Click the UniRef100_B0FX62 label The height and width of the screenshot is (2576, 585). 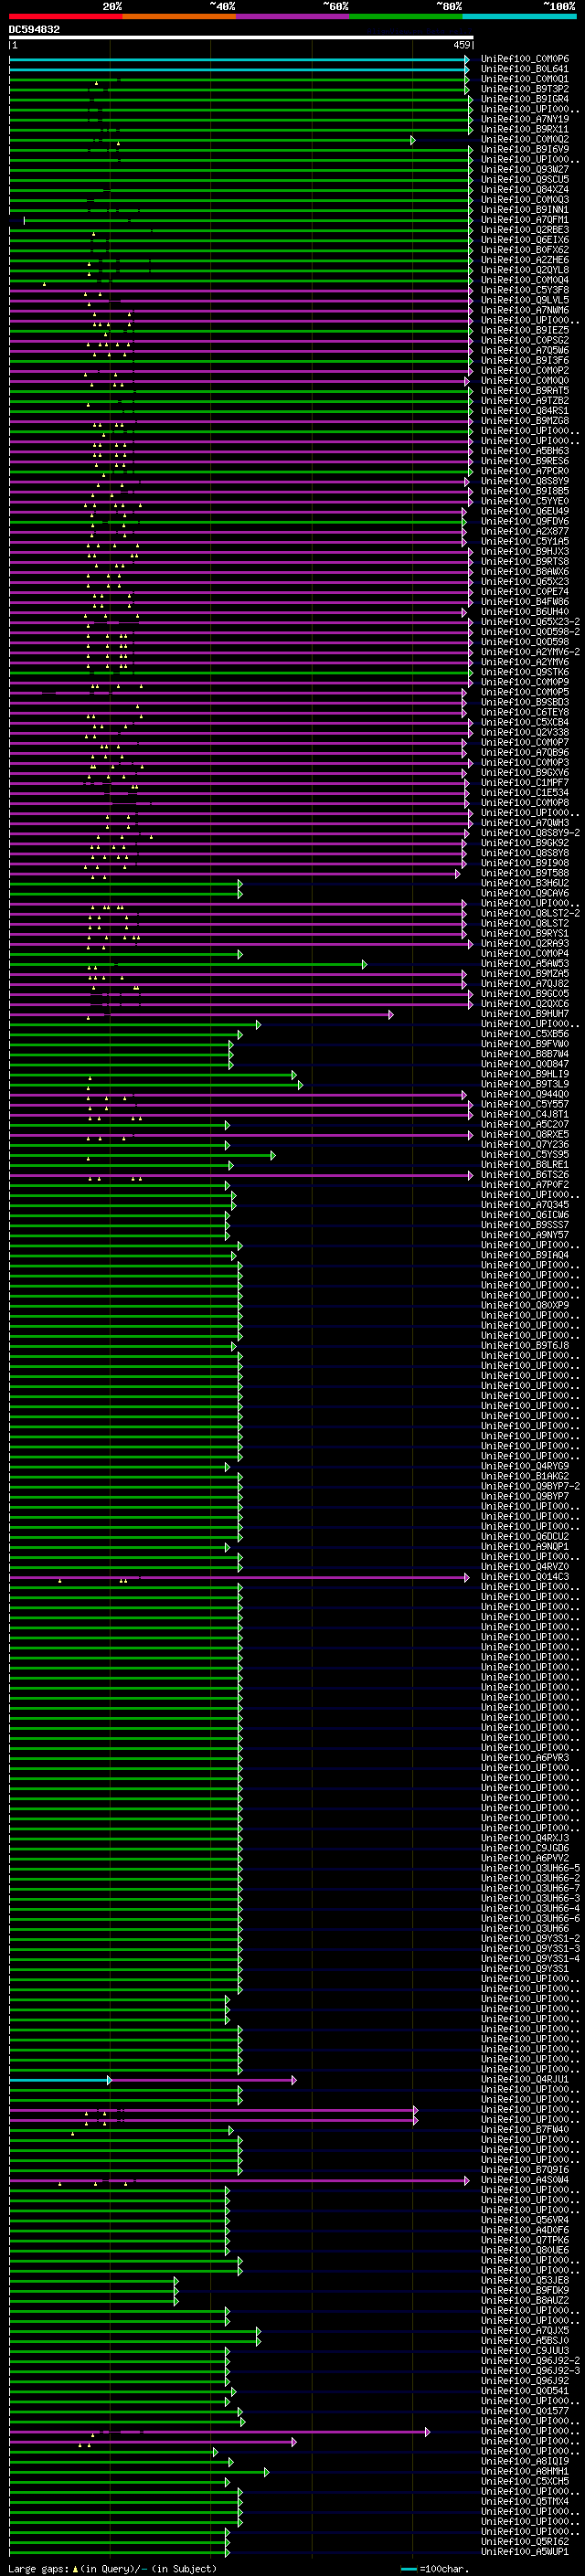[525, 250]
